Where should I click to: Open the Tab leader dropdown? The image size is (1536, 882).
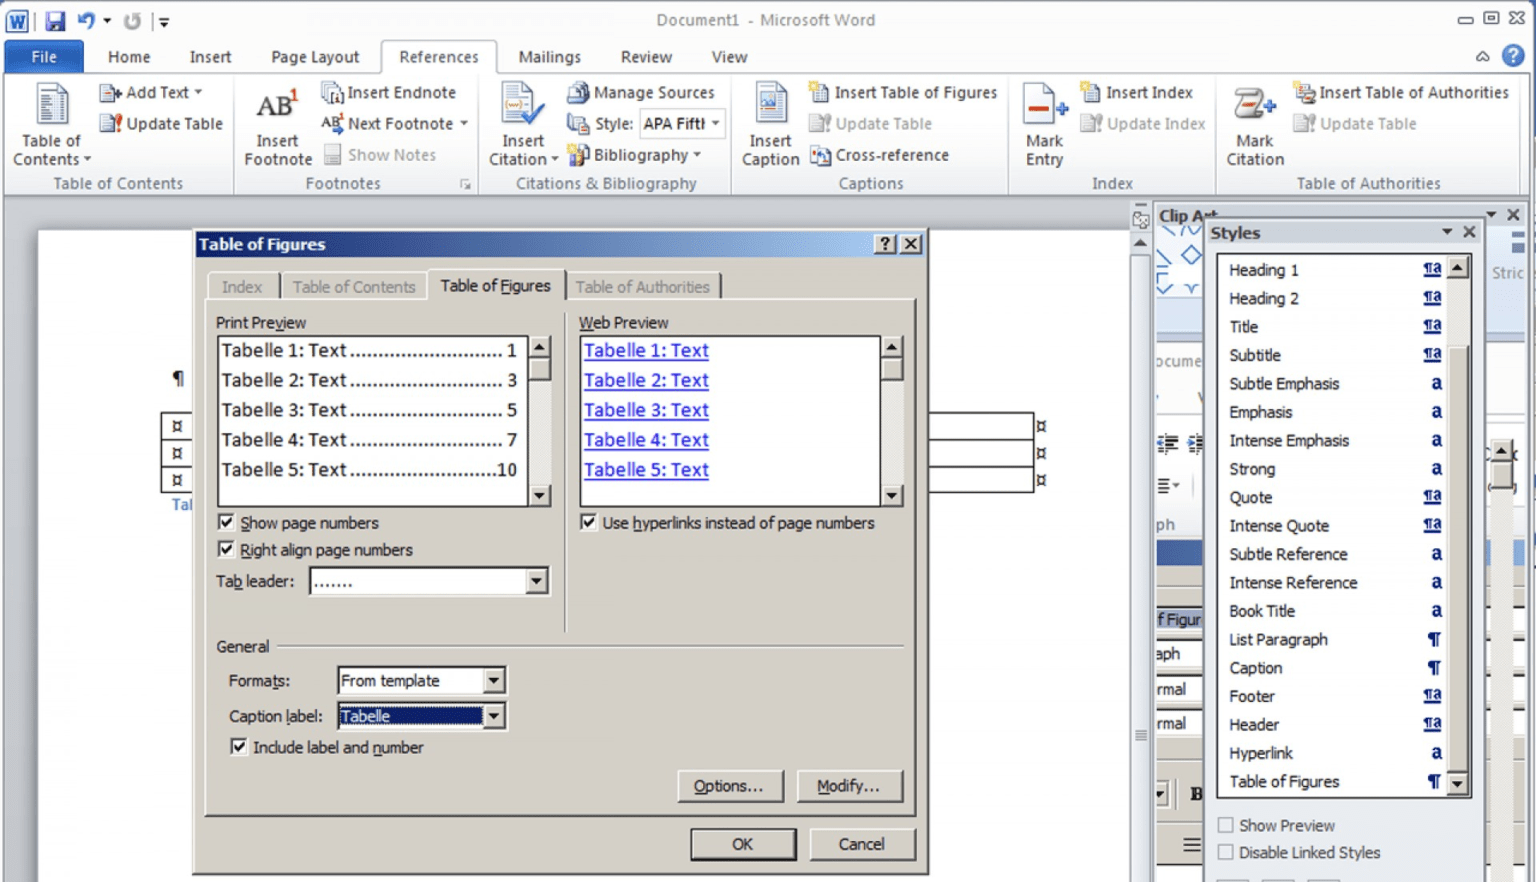click(537, 581)
